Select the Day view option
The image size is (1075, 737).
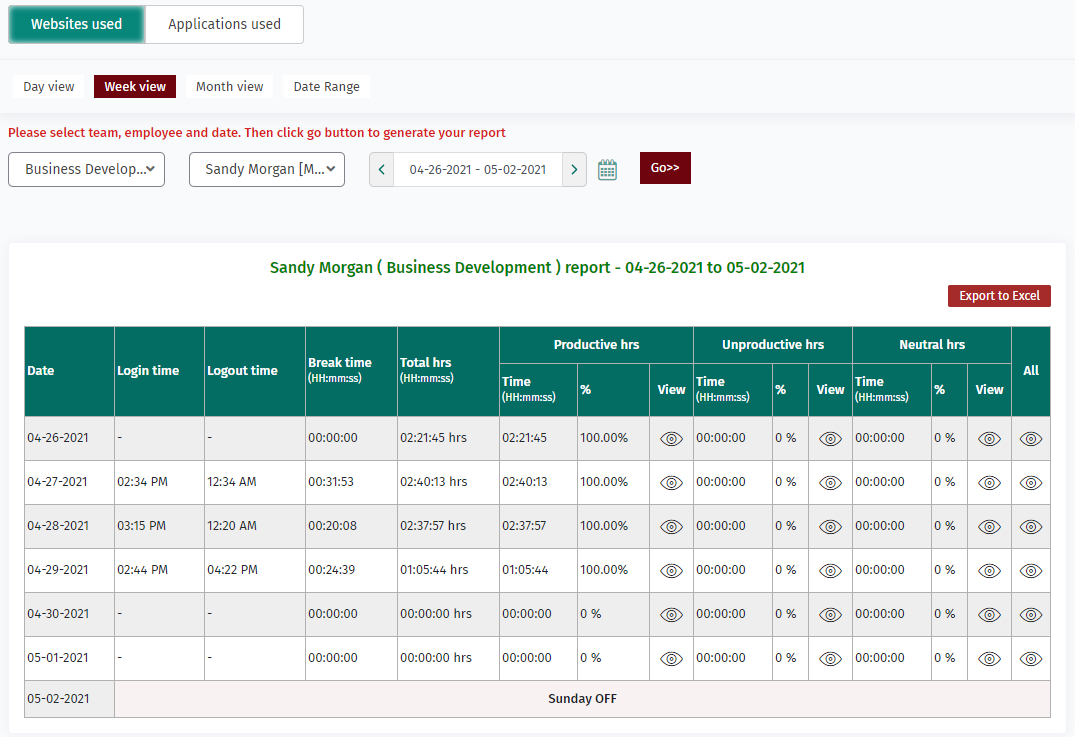[48, 86]
